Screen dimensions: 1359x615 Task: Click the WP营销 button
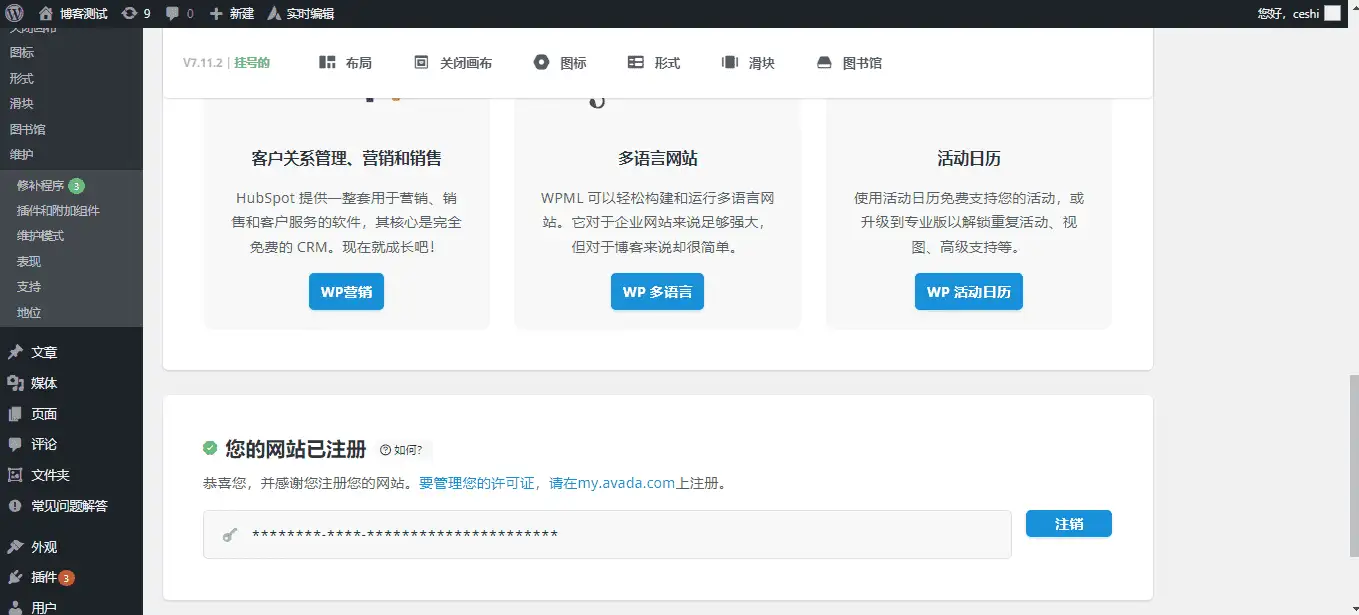346,292
